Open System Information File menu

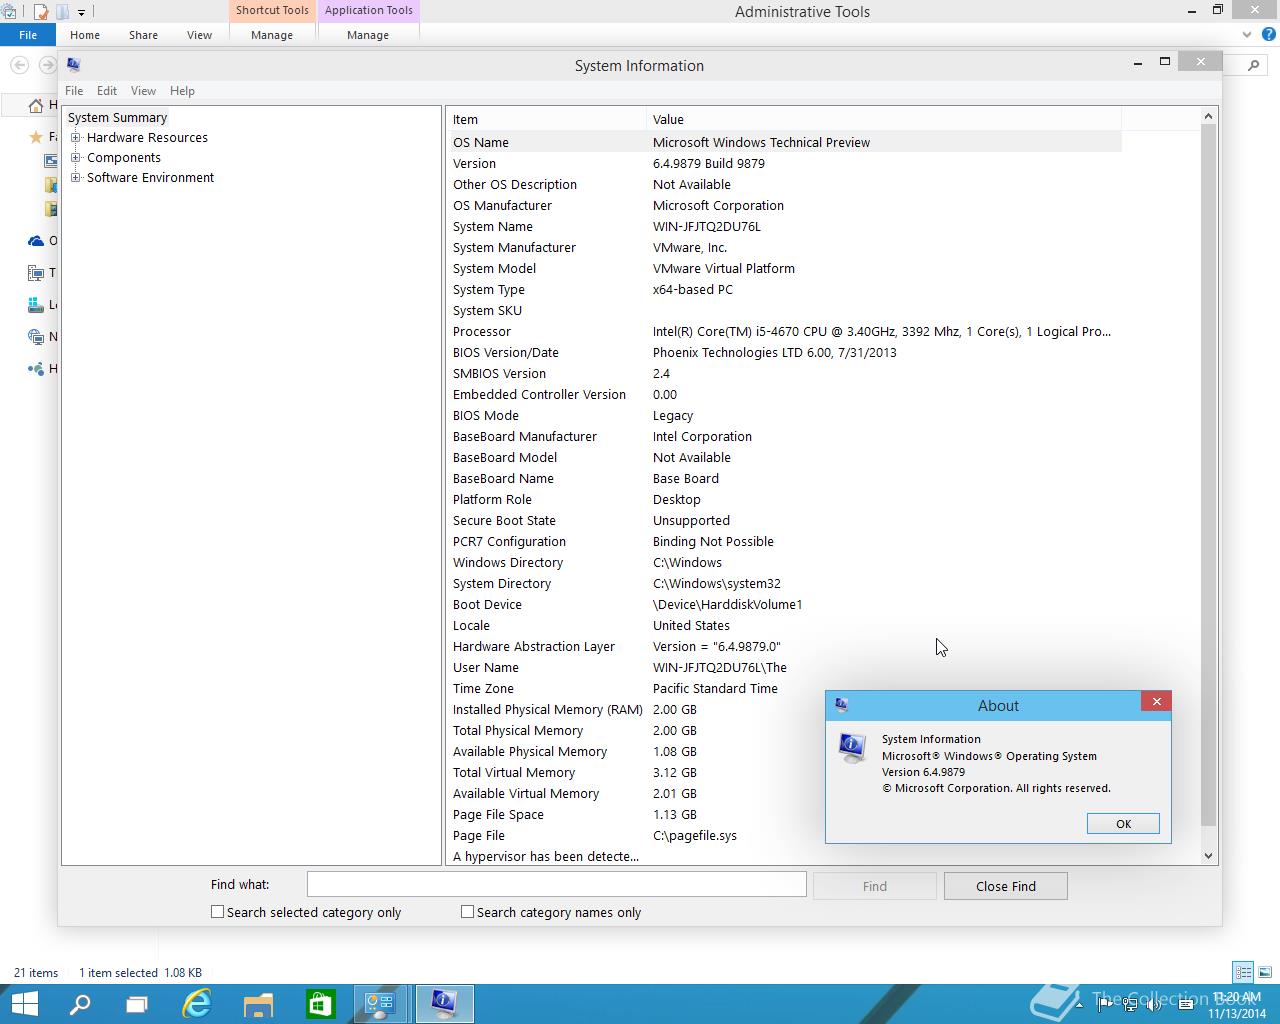pos(74,90)
